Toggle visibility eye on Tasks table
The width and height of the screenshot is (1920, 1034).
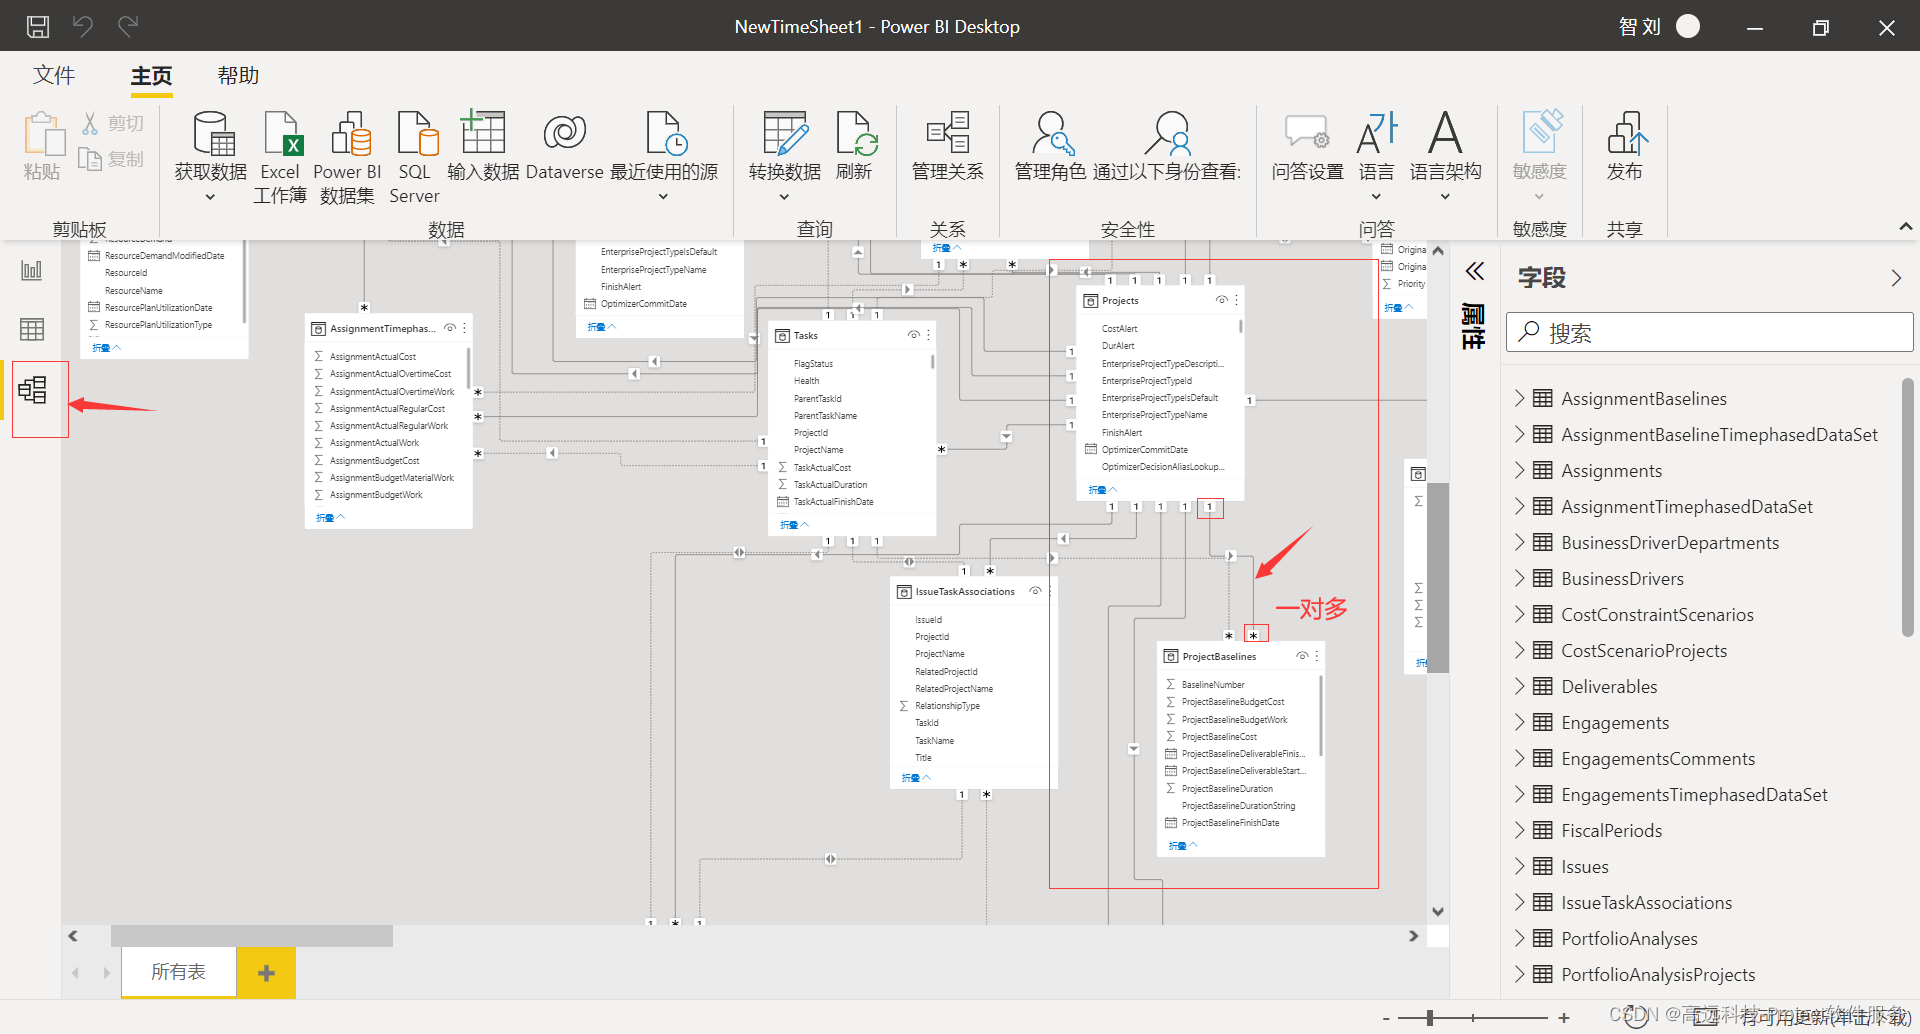click(x=913, y=335)
